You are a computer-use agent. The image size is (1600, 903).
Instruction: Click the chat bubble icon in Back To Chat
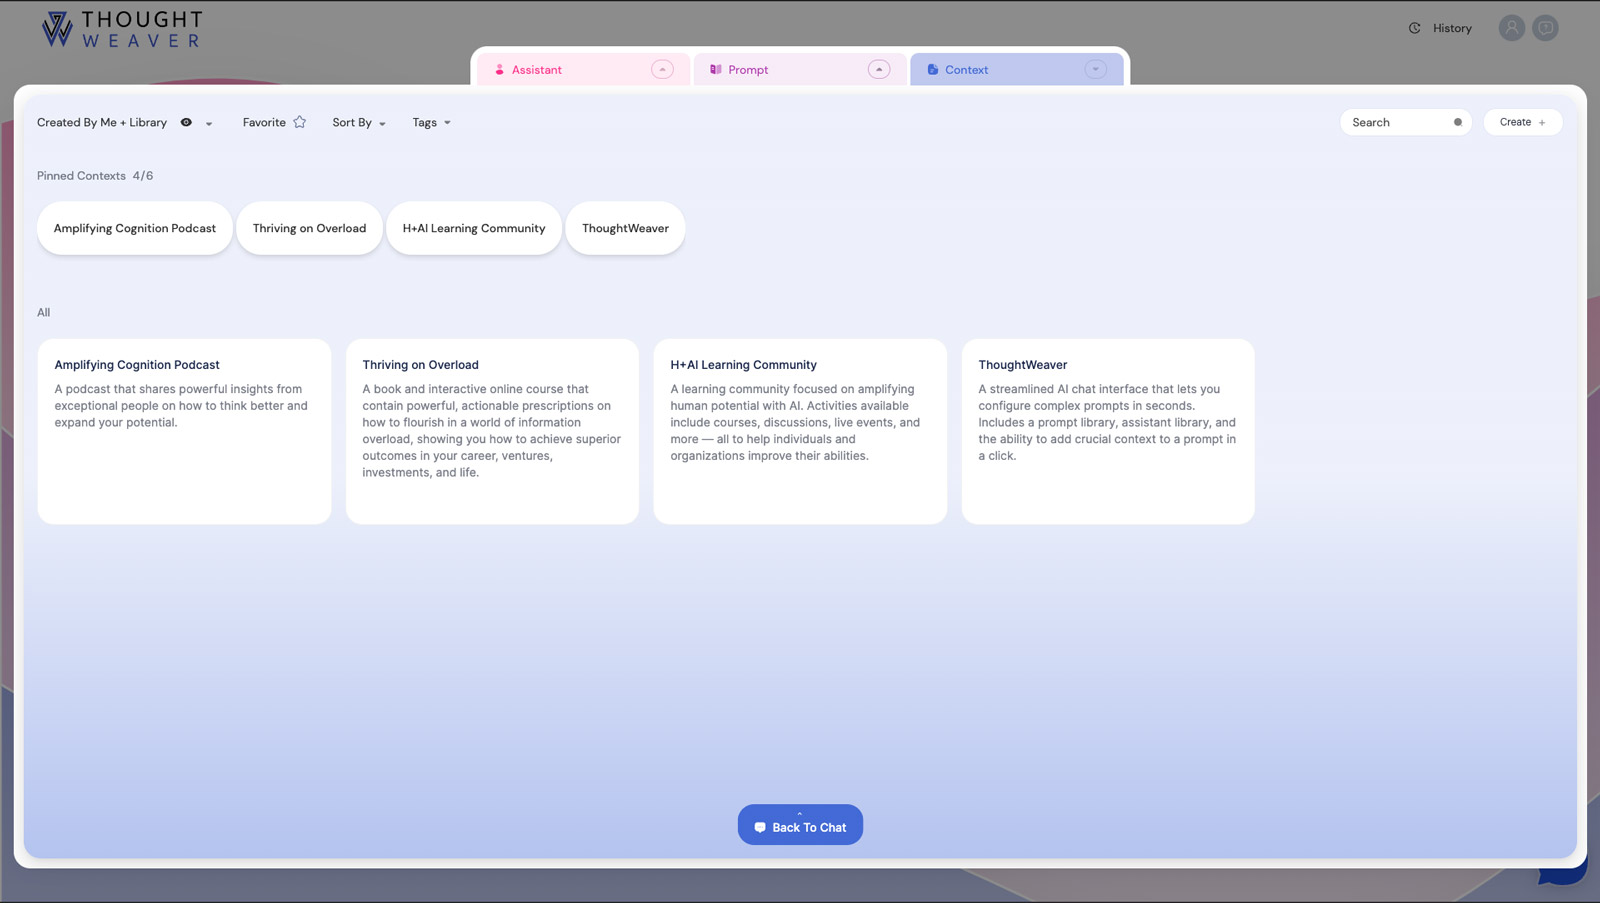coord(760,827)
